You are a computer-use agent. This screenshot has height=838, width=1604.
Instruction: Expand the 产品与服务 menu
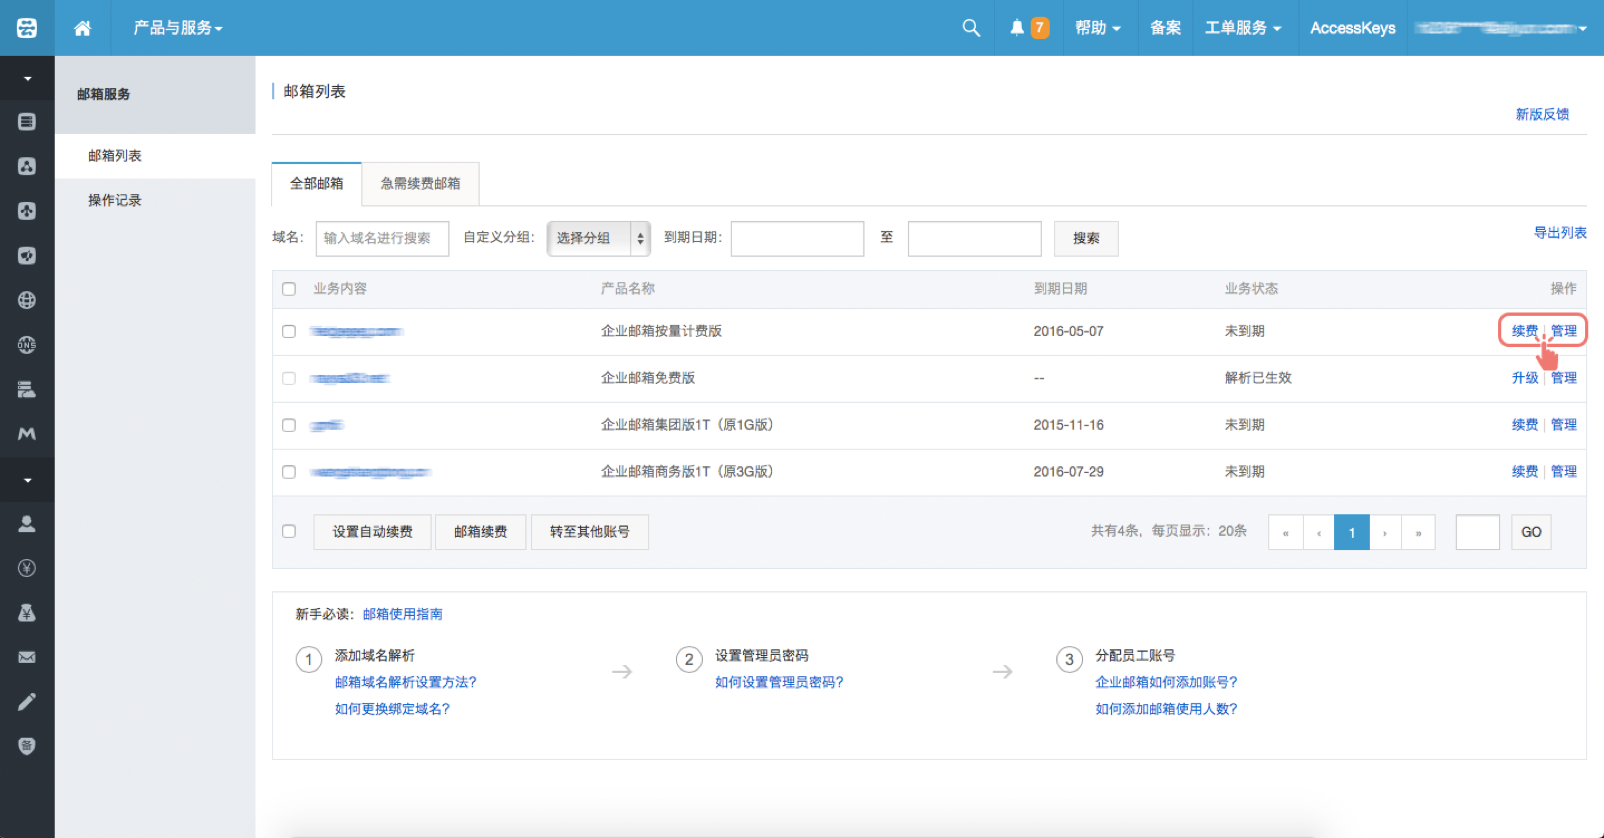pos(177,28)
